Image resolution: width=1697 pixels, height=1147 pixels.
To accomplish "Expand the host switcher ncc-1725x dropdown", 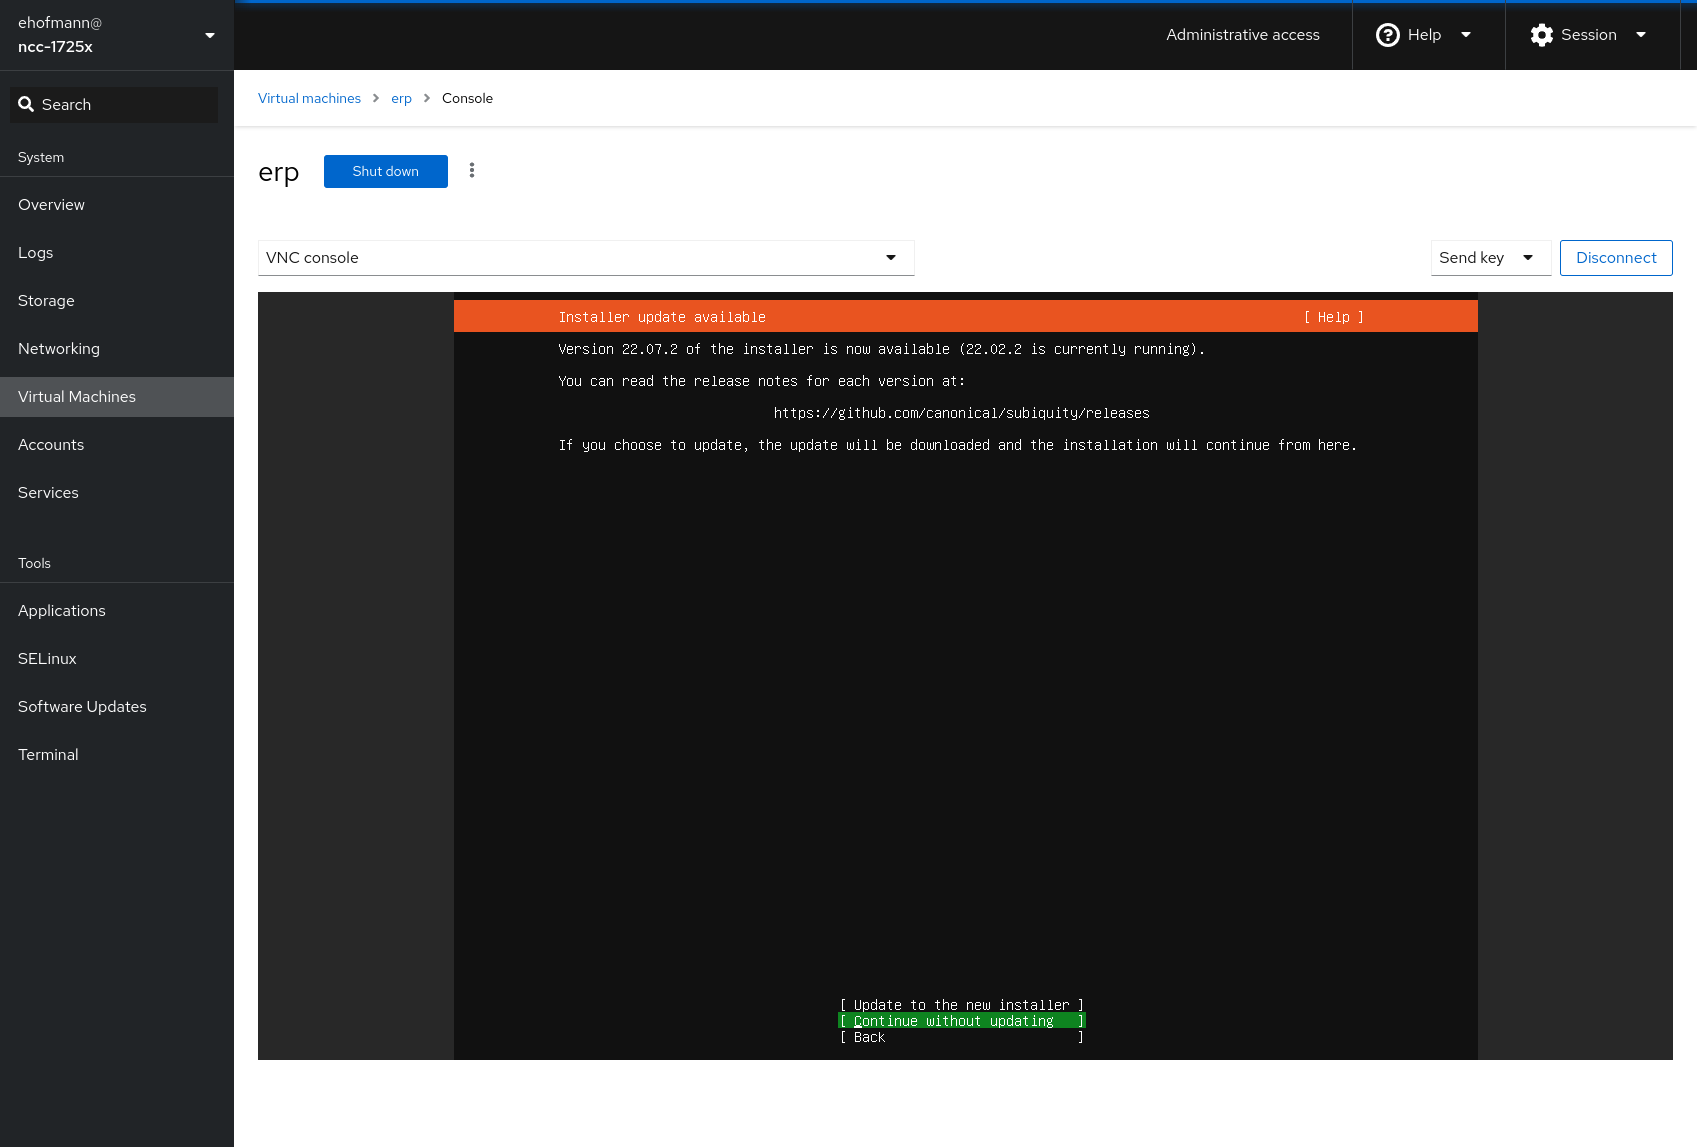I will (209, 35).
